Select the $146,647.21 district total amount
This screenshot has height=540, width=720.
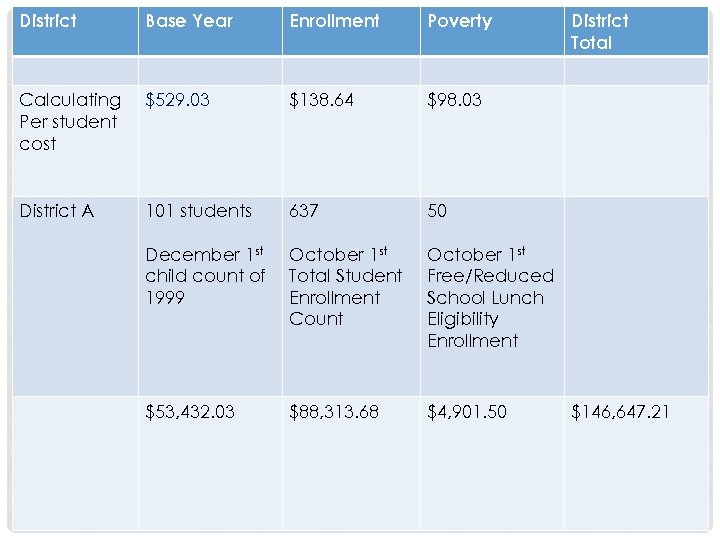[620, 412]
